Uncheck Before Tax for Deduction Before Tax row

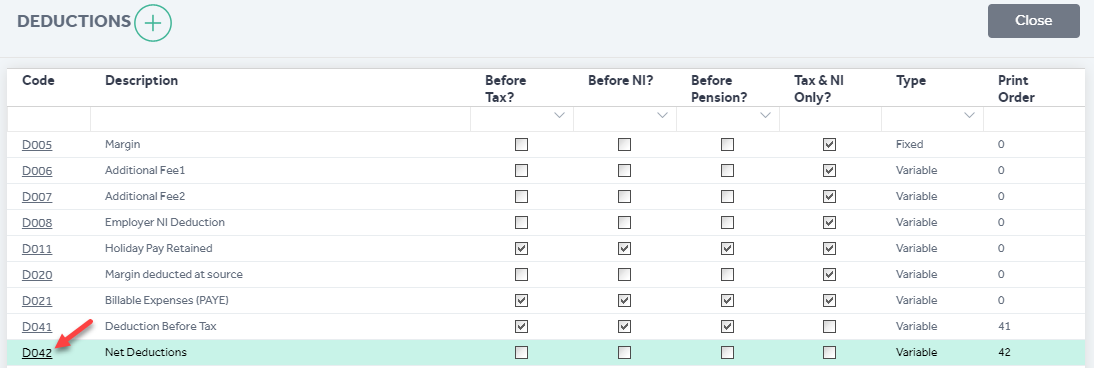(x=521, y=327)
